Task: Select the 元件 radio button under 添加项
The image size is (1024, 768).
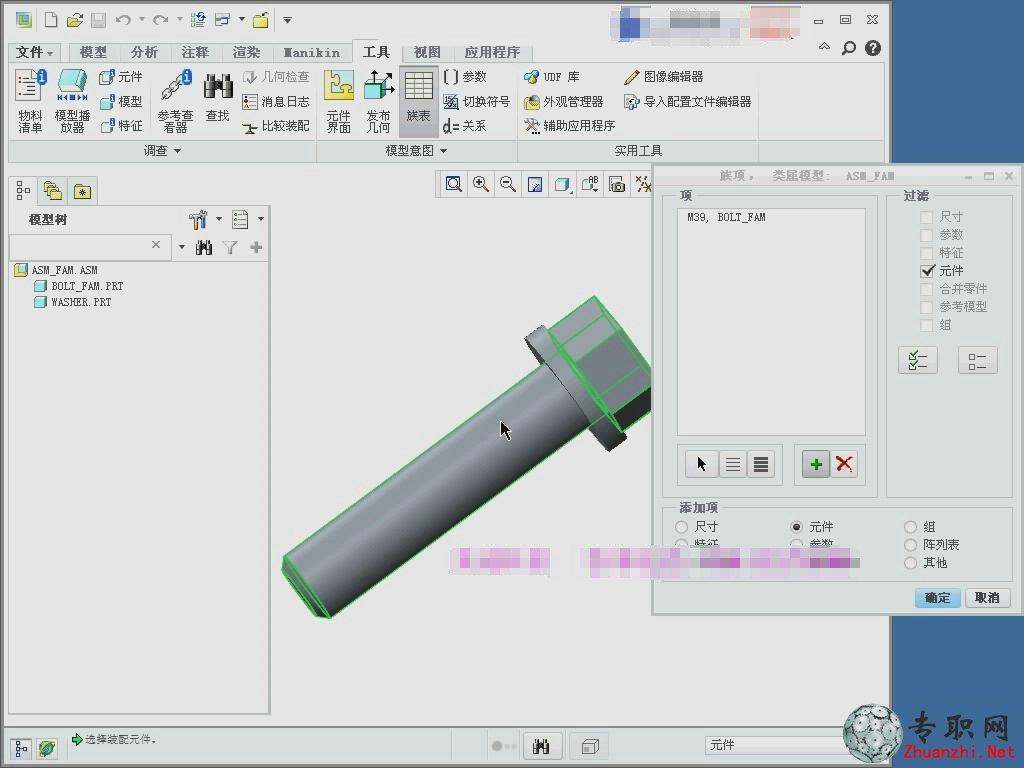Action: click(796, 526)
